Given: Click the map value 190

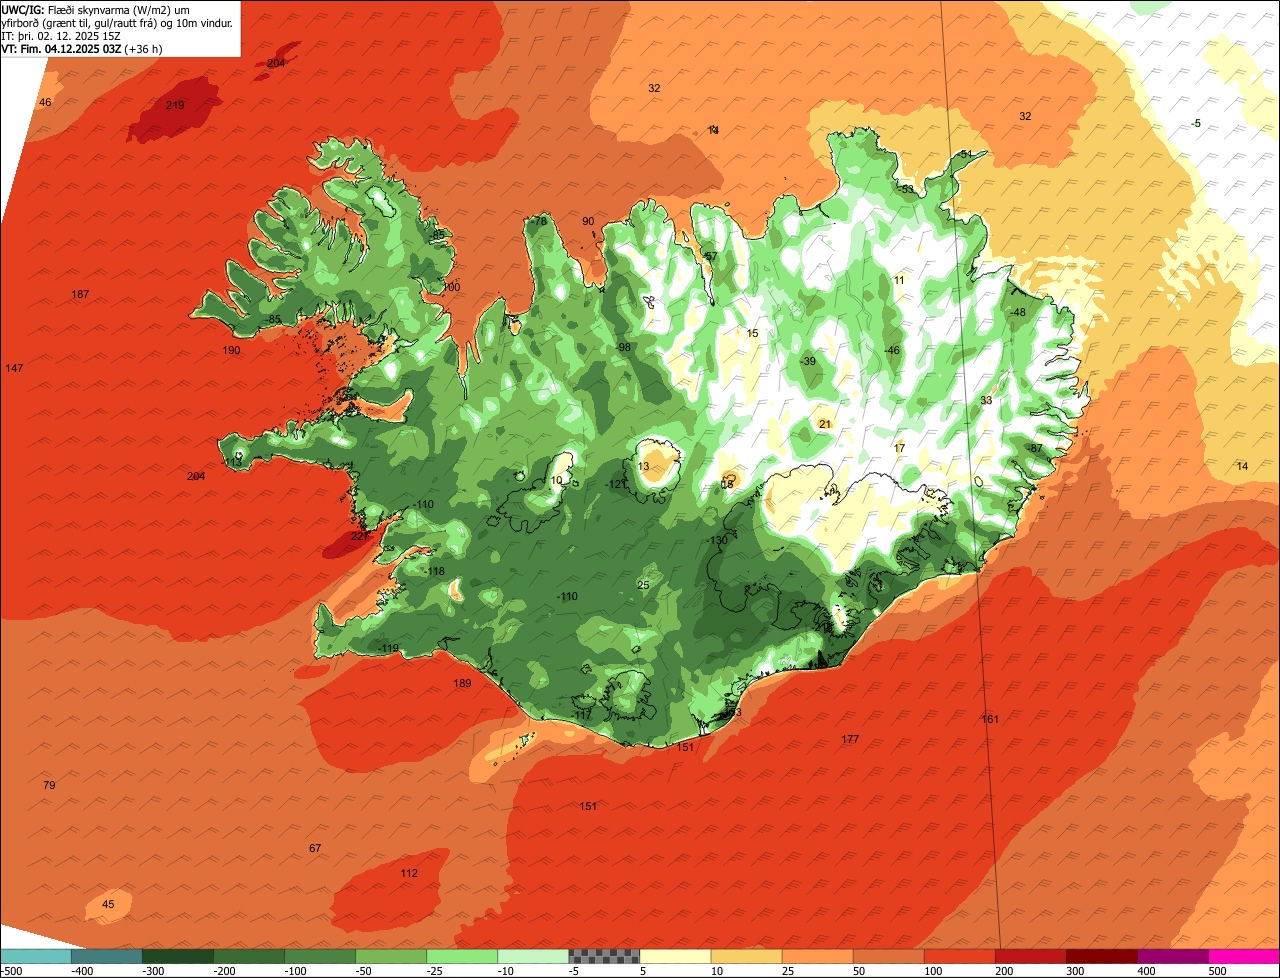Looking at the screenshot, I should (x=231, y=351).
